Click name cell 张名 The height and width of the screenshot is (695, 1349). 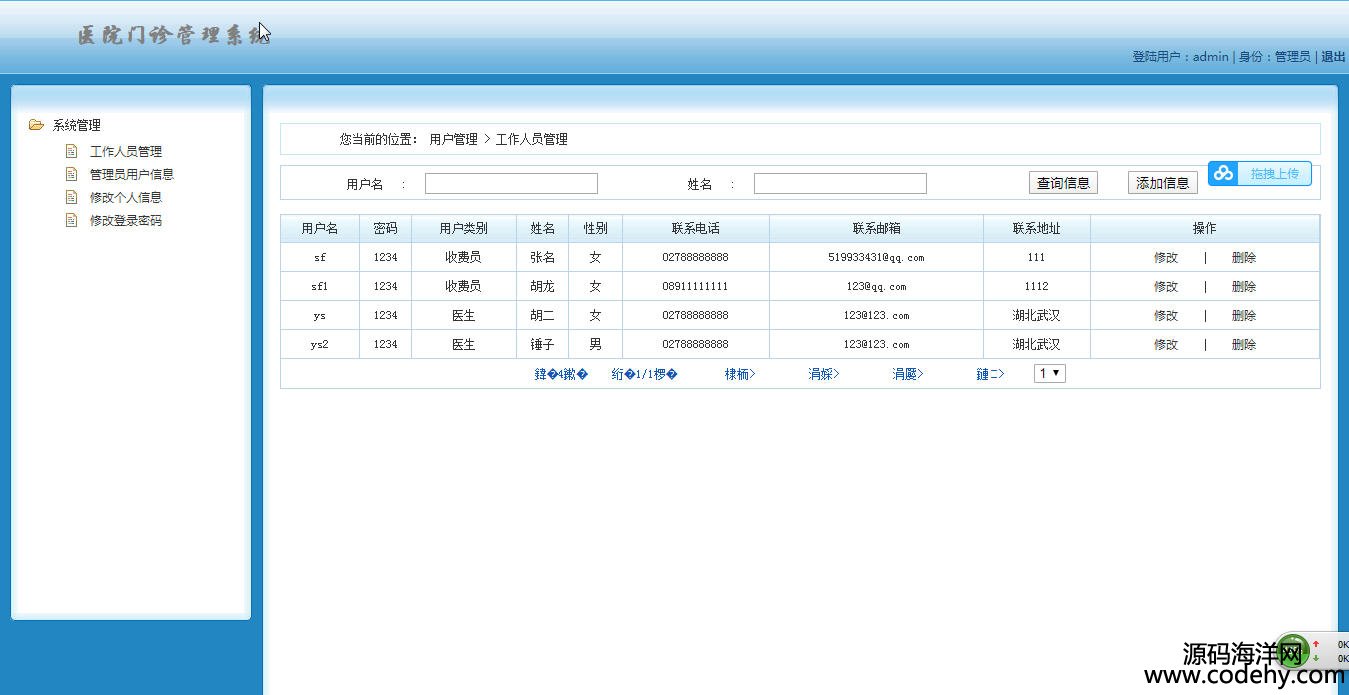(543, 257)
